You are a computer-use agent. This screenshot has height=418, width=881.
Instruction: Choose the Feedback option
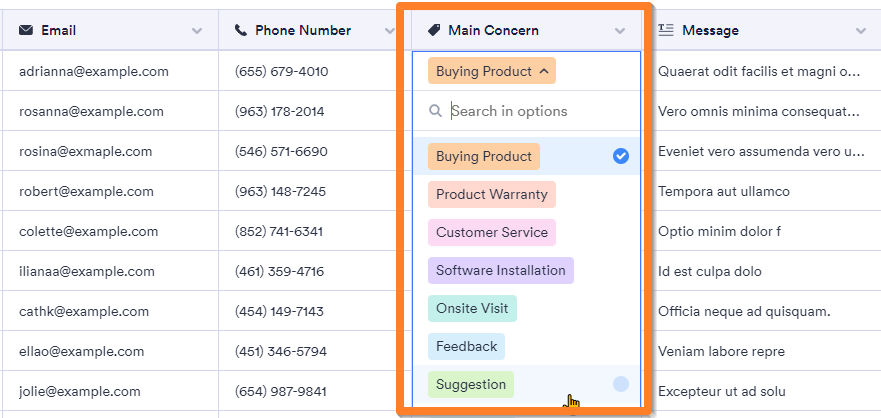[x=467, y=346]
